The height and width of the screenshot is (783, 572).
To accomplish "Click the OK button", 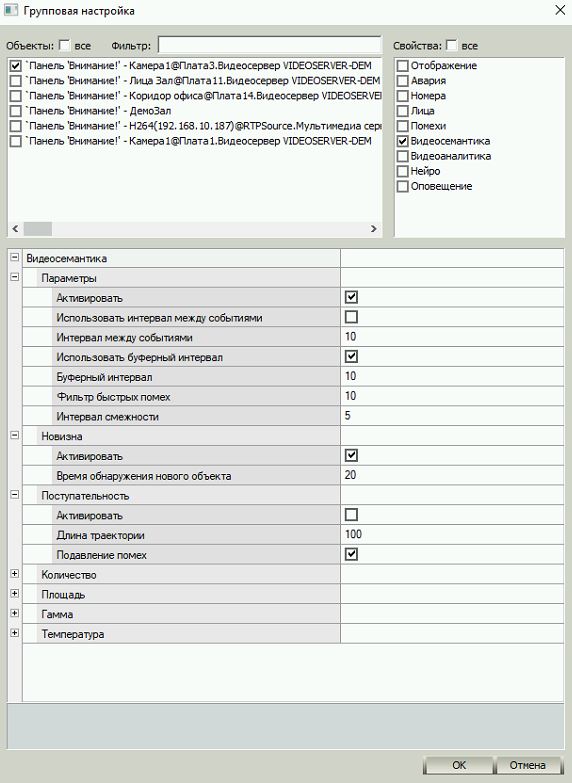I will pyautogui.click(x=459, y=765).
